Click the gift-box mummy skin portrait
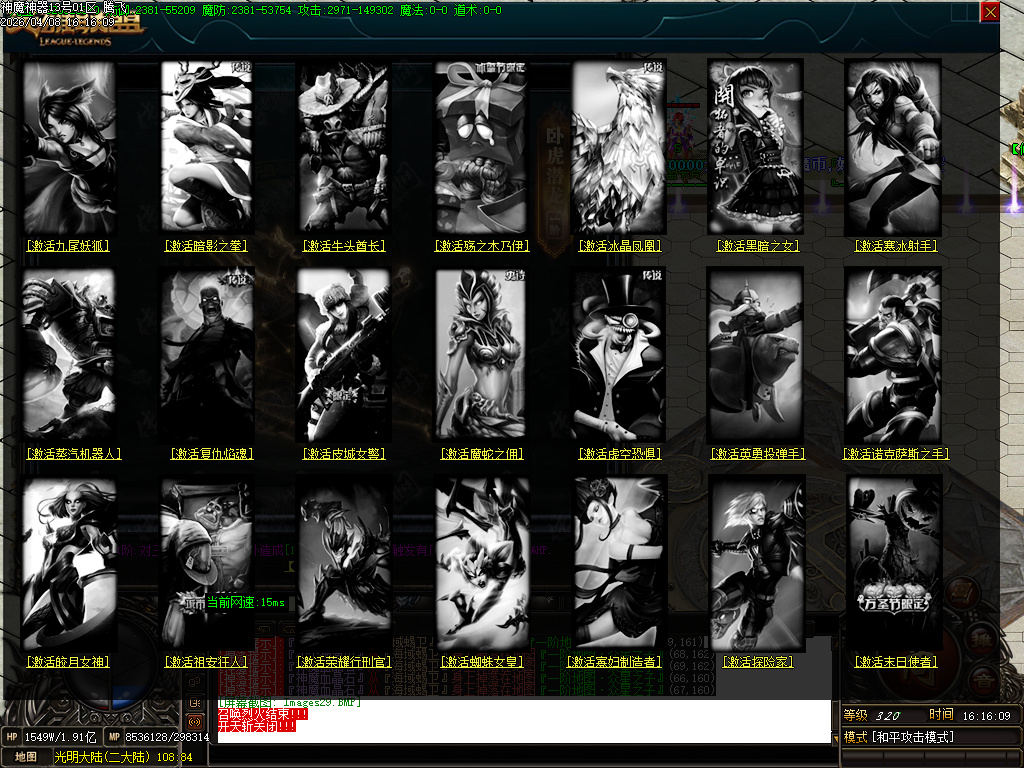Screen dimensions: 1024x768 [481, 147]
